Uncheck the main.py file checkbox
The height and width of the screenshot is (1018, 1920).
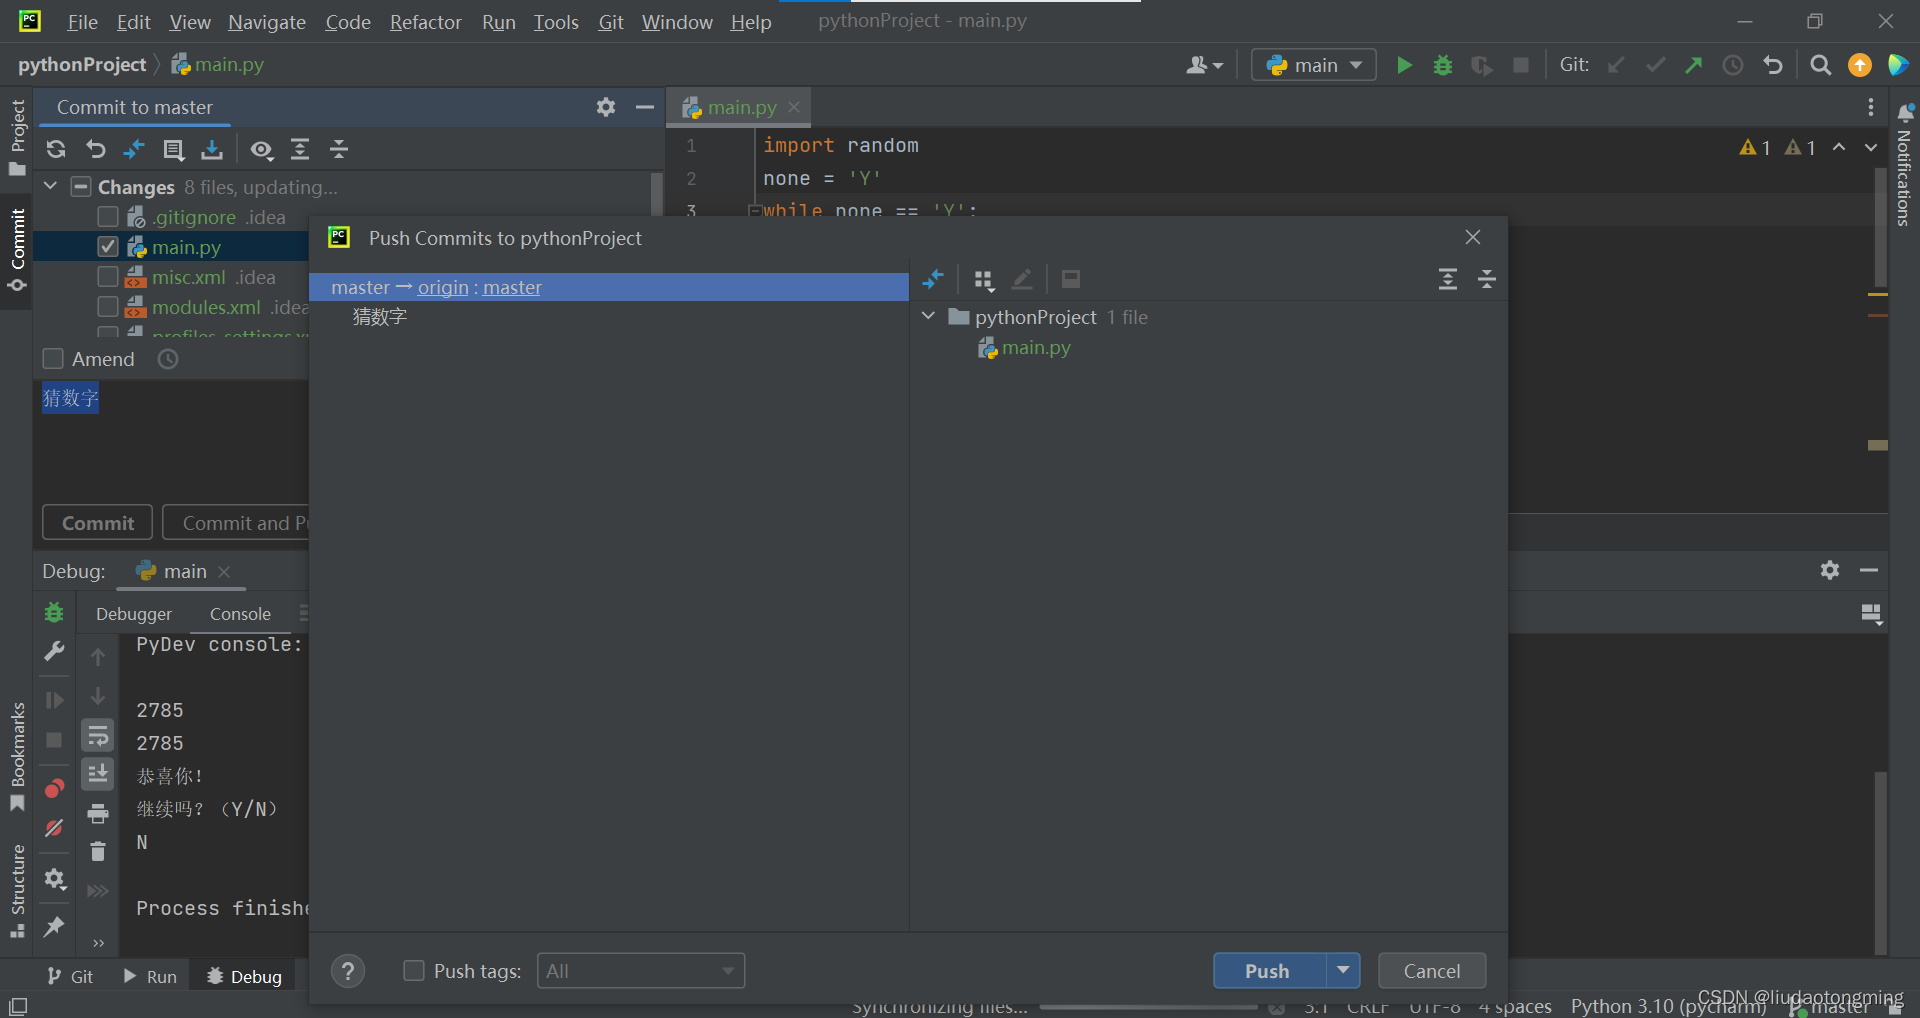(x=108, y=247)
